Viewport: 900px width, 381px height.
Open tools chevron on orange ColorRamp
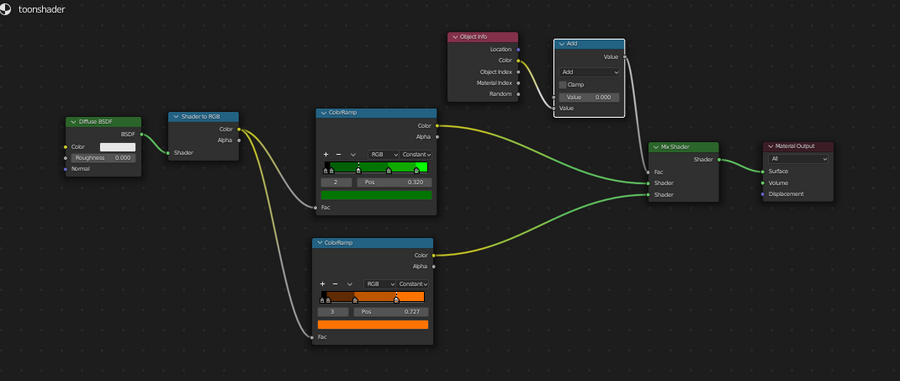pos(350,284)
